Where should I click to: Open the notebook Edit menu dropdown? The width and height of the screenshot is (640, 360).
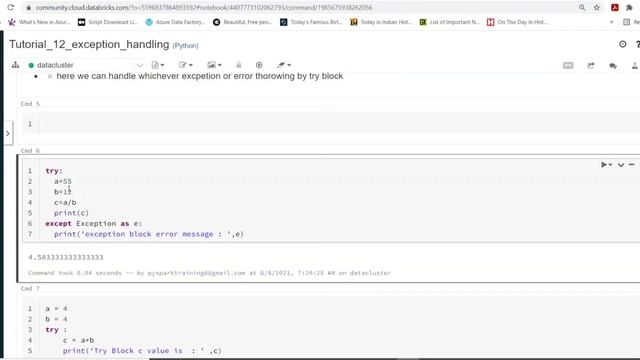pos(185,65)
